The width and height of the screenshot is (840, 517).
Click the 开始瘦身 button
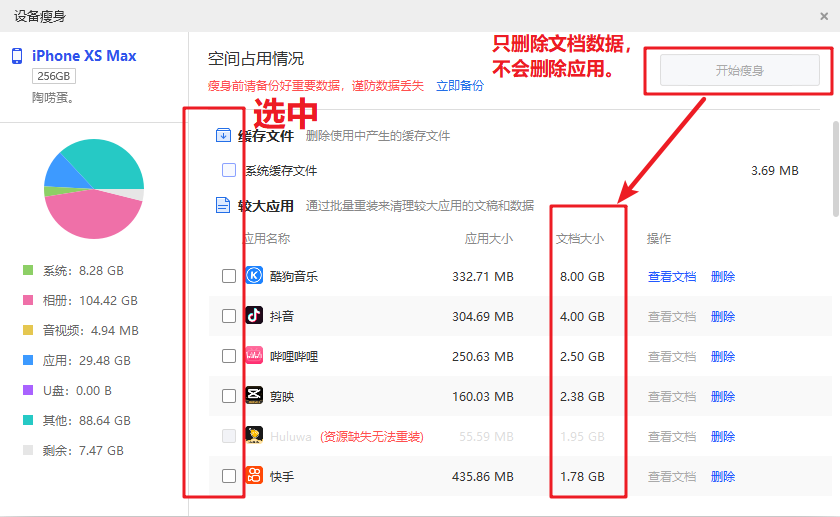point(739,70)
